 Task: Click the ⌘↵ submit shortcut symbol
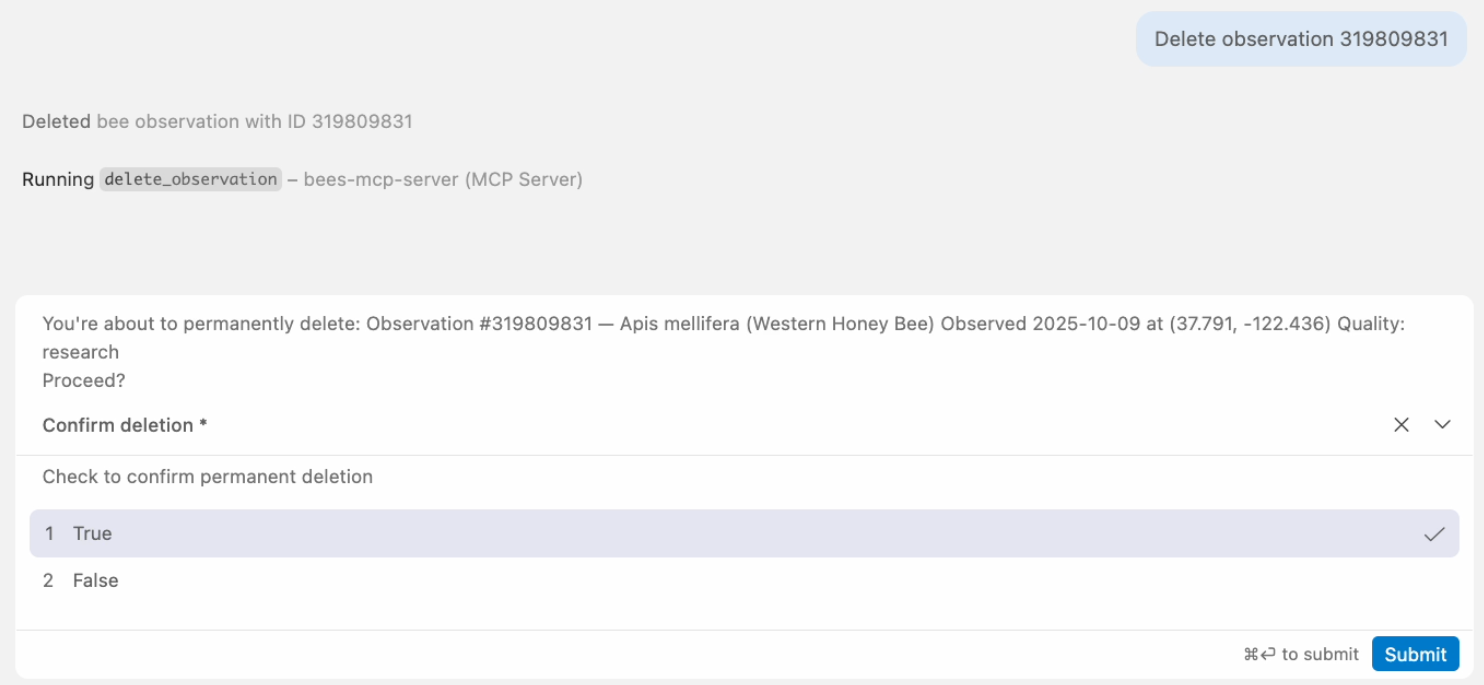pyautogui.click(x=1259, y=654)
